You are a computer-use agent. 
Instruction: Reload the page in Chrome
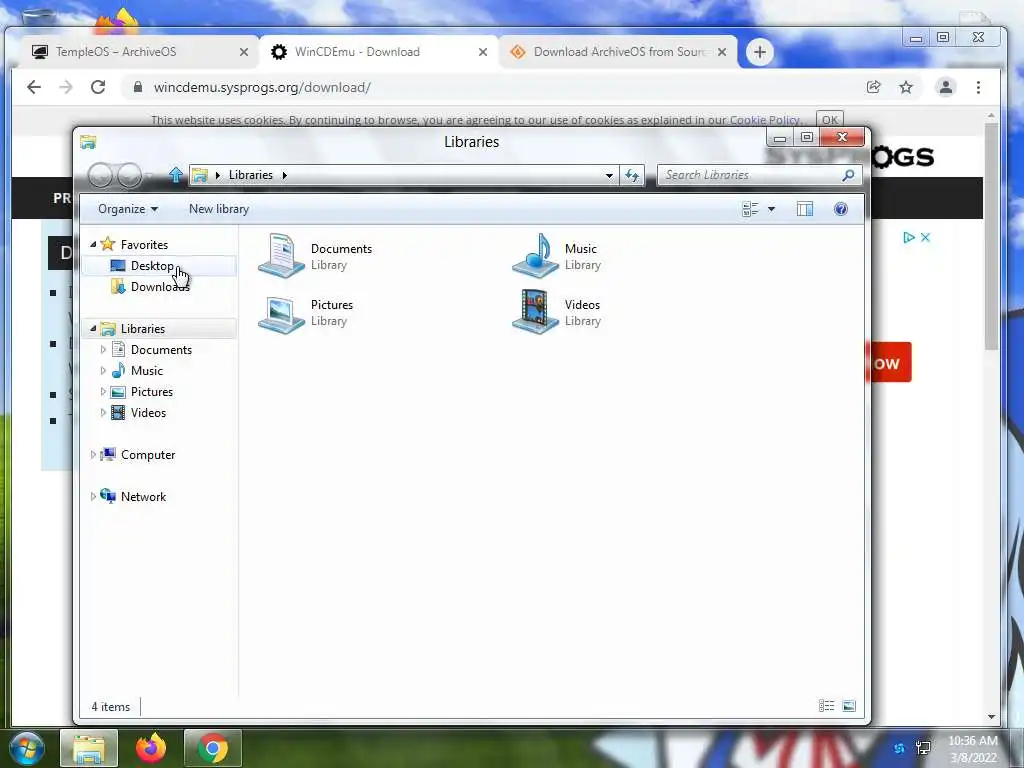click(98, 87)
